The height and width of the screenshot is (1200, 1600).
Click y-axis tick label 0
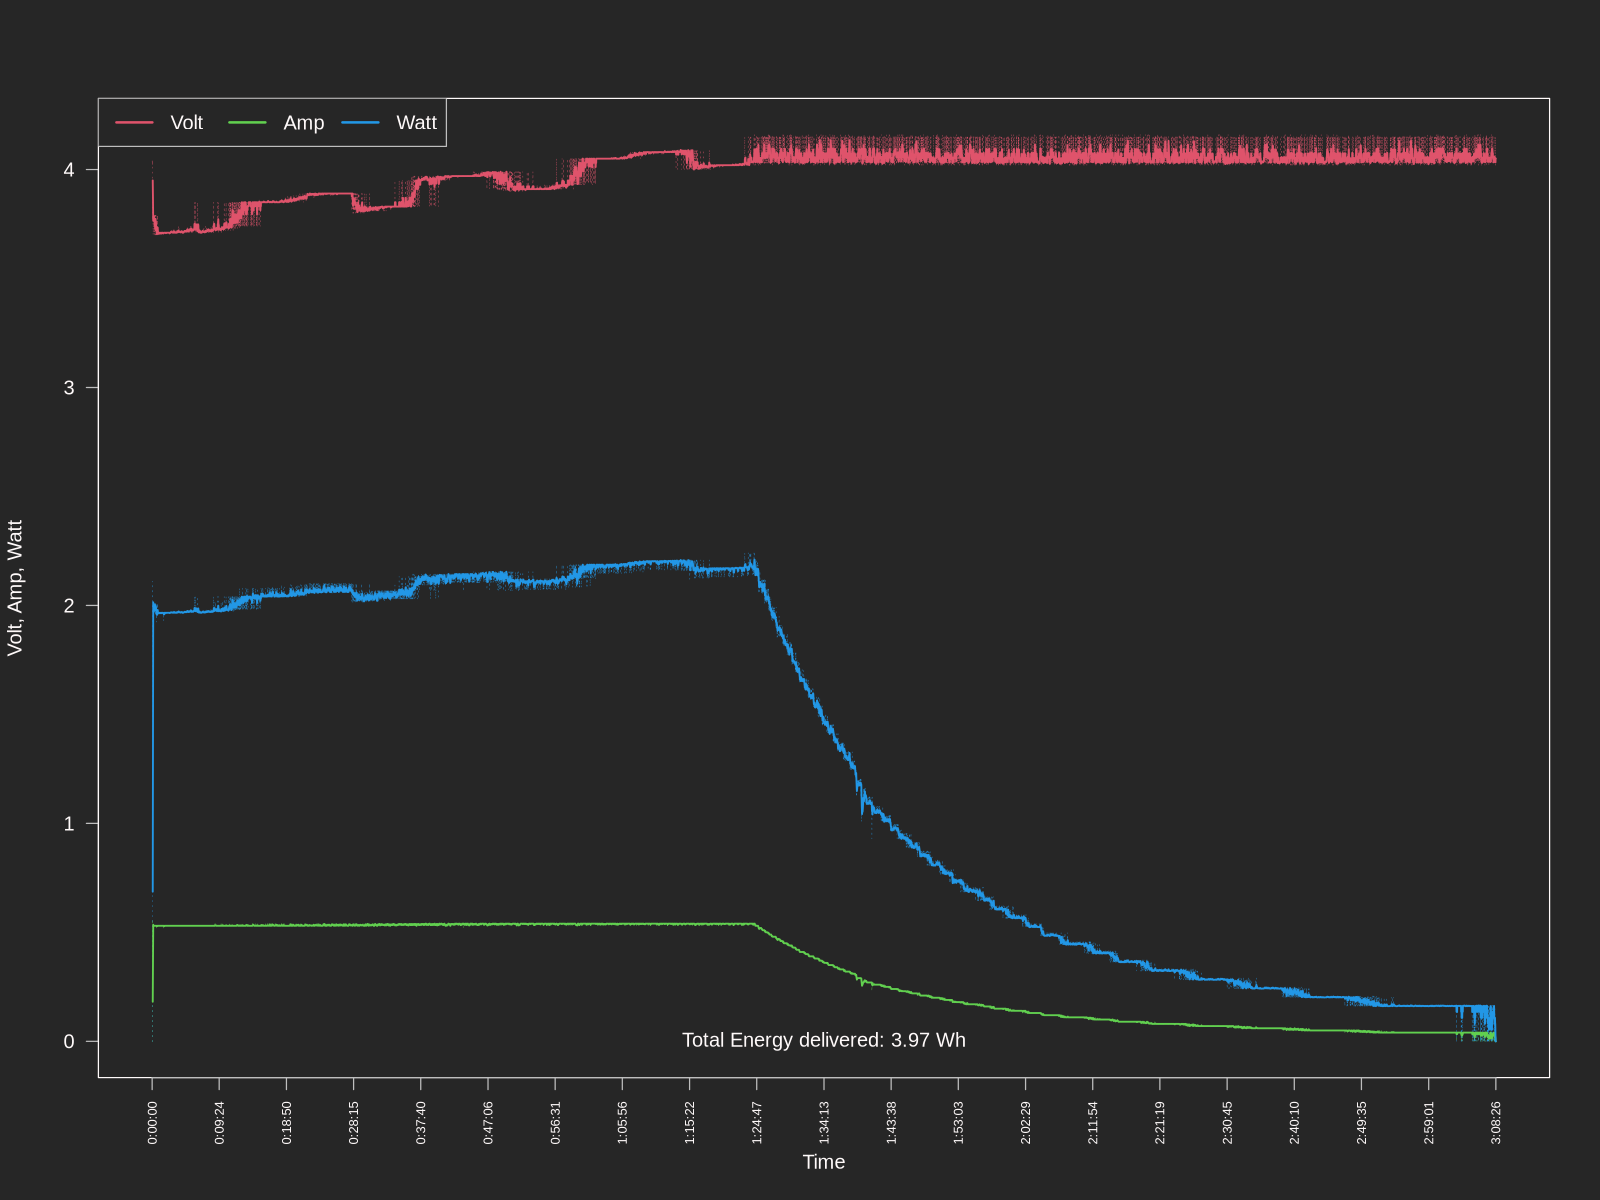coord(69,1042)
